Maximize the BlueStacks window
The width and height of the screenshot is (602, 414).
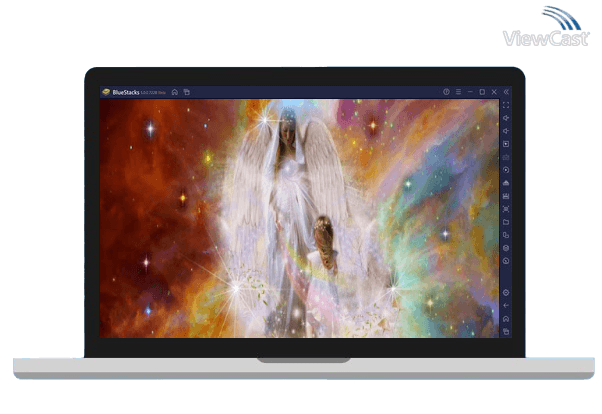tap(482, 92)
